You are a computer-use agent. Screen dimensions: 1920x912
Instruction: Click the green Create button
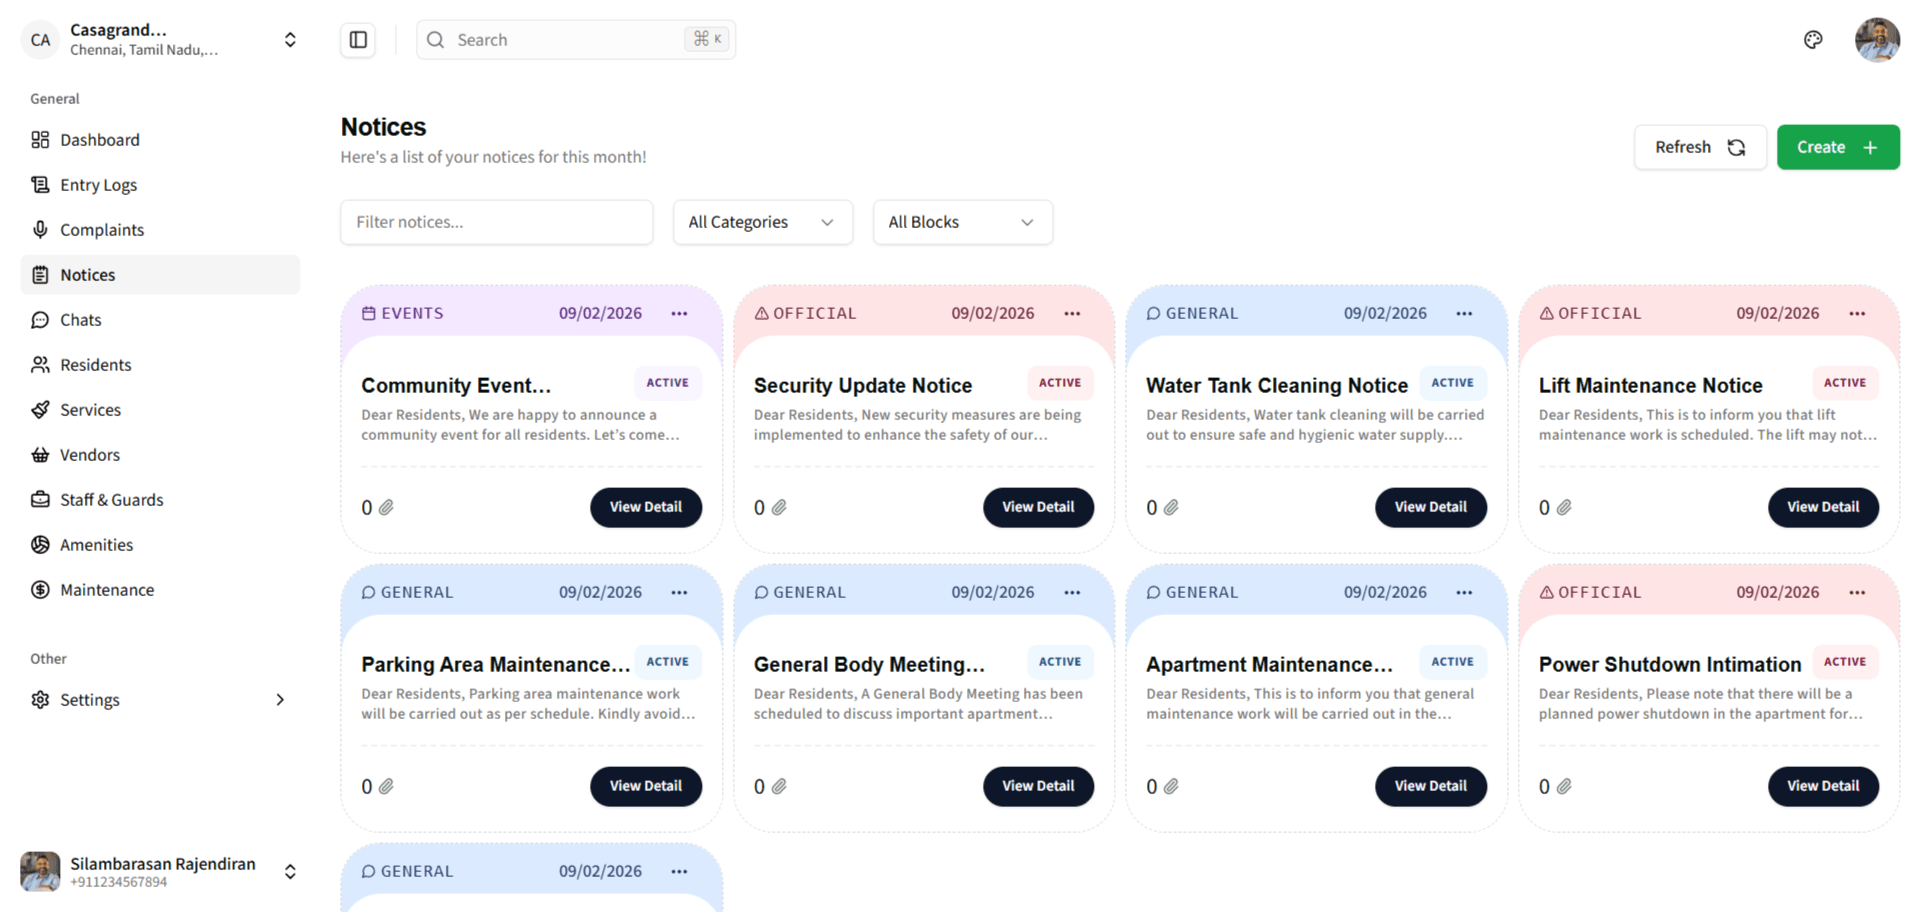[1837, 147]
